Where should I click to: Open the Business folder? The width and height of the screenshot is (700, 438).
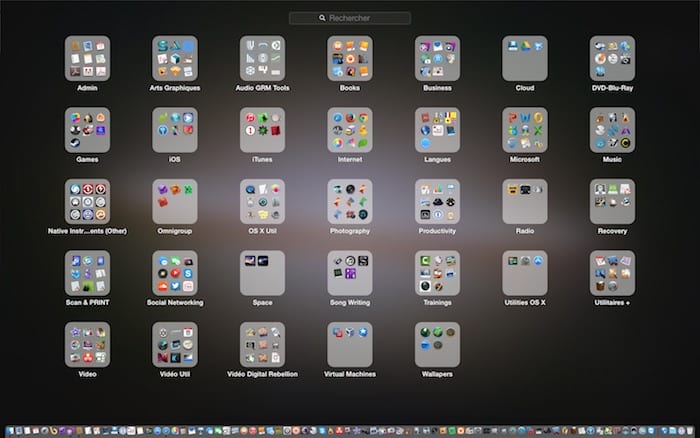coord(438,58)
